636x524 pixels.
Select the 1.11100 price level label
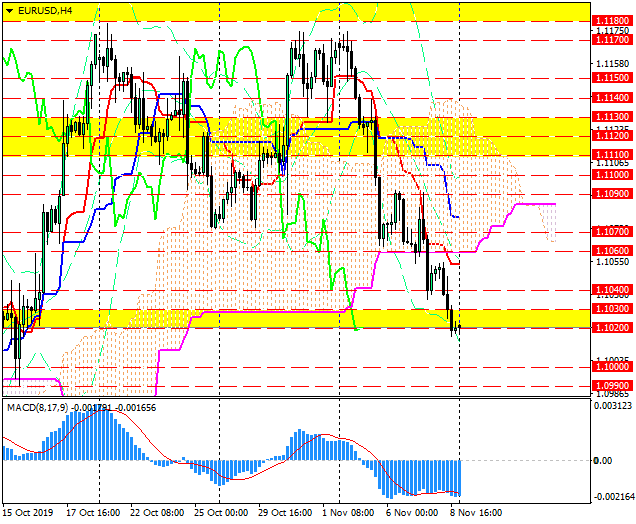tap(610, 155)
